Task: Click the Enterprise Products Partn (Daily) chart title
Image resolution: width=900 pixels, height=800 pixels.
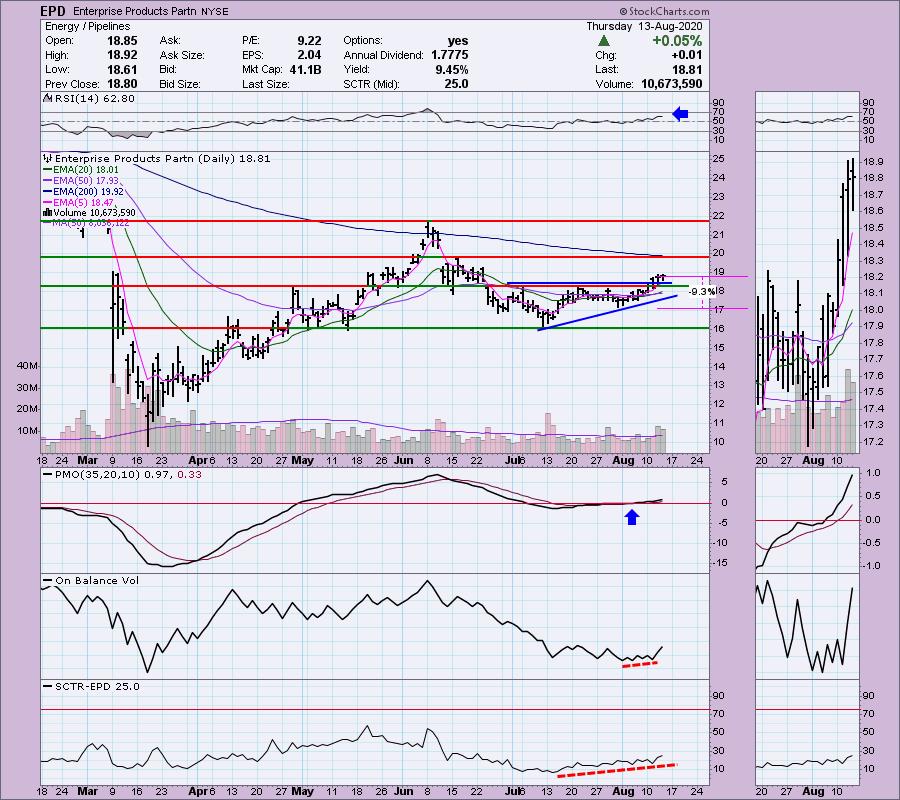Action: (162, 158)
